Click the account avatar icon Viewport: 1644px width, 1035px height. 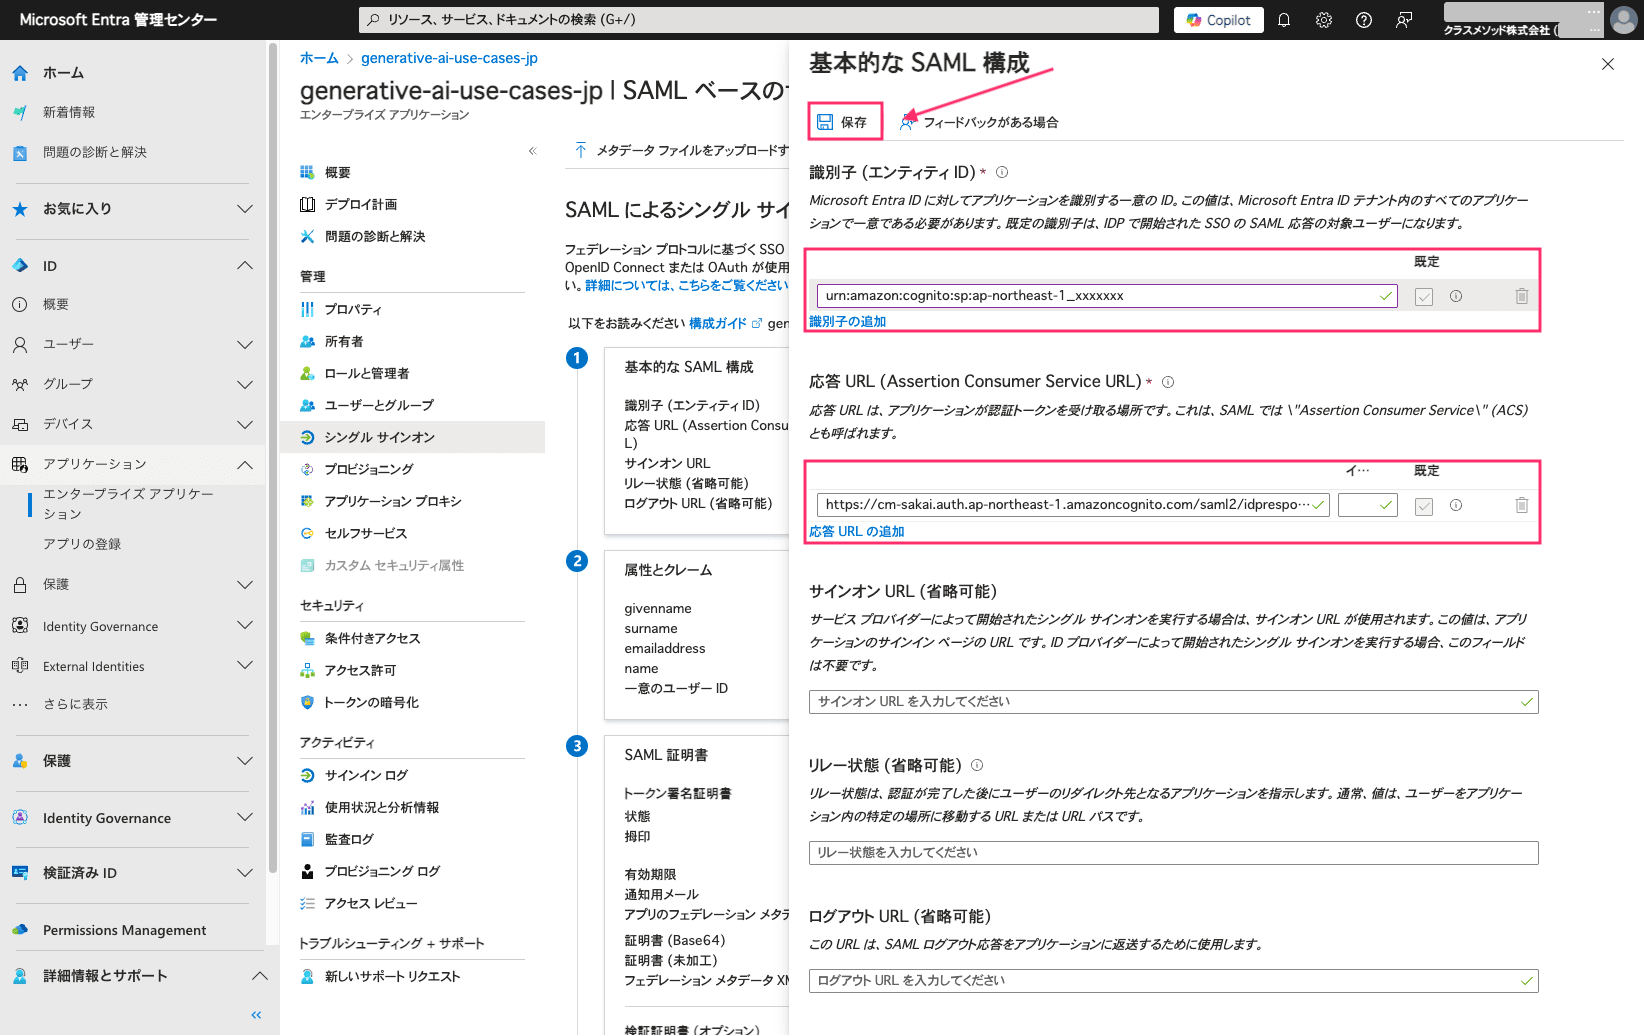point(1624,20)
